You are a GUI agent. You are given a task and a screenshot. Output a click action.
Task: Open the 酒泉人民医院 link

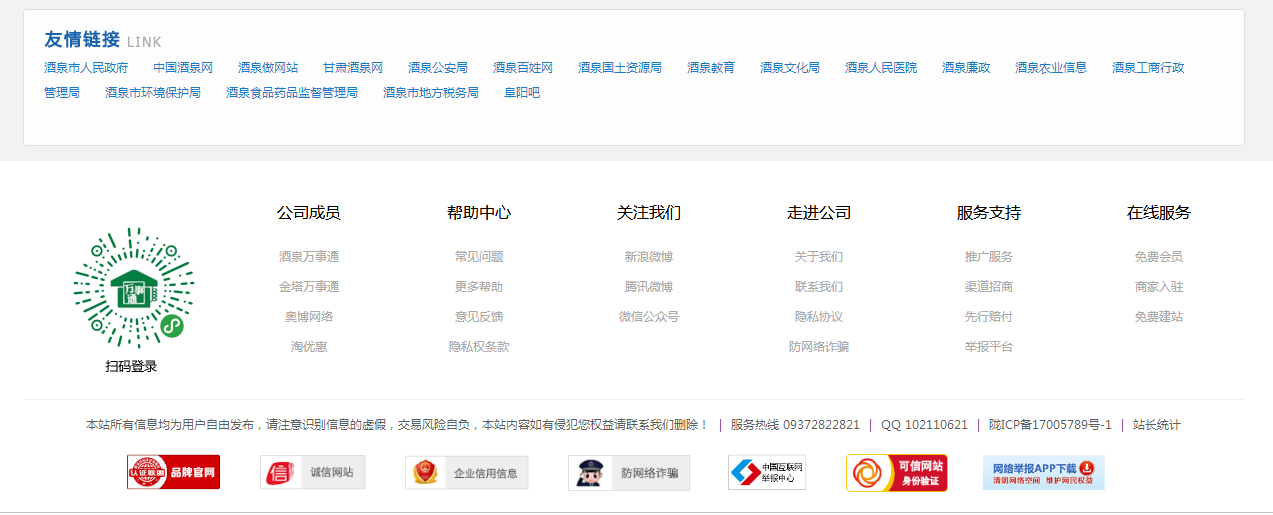(880, 68)
